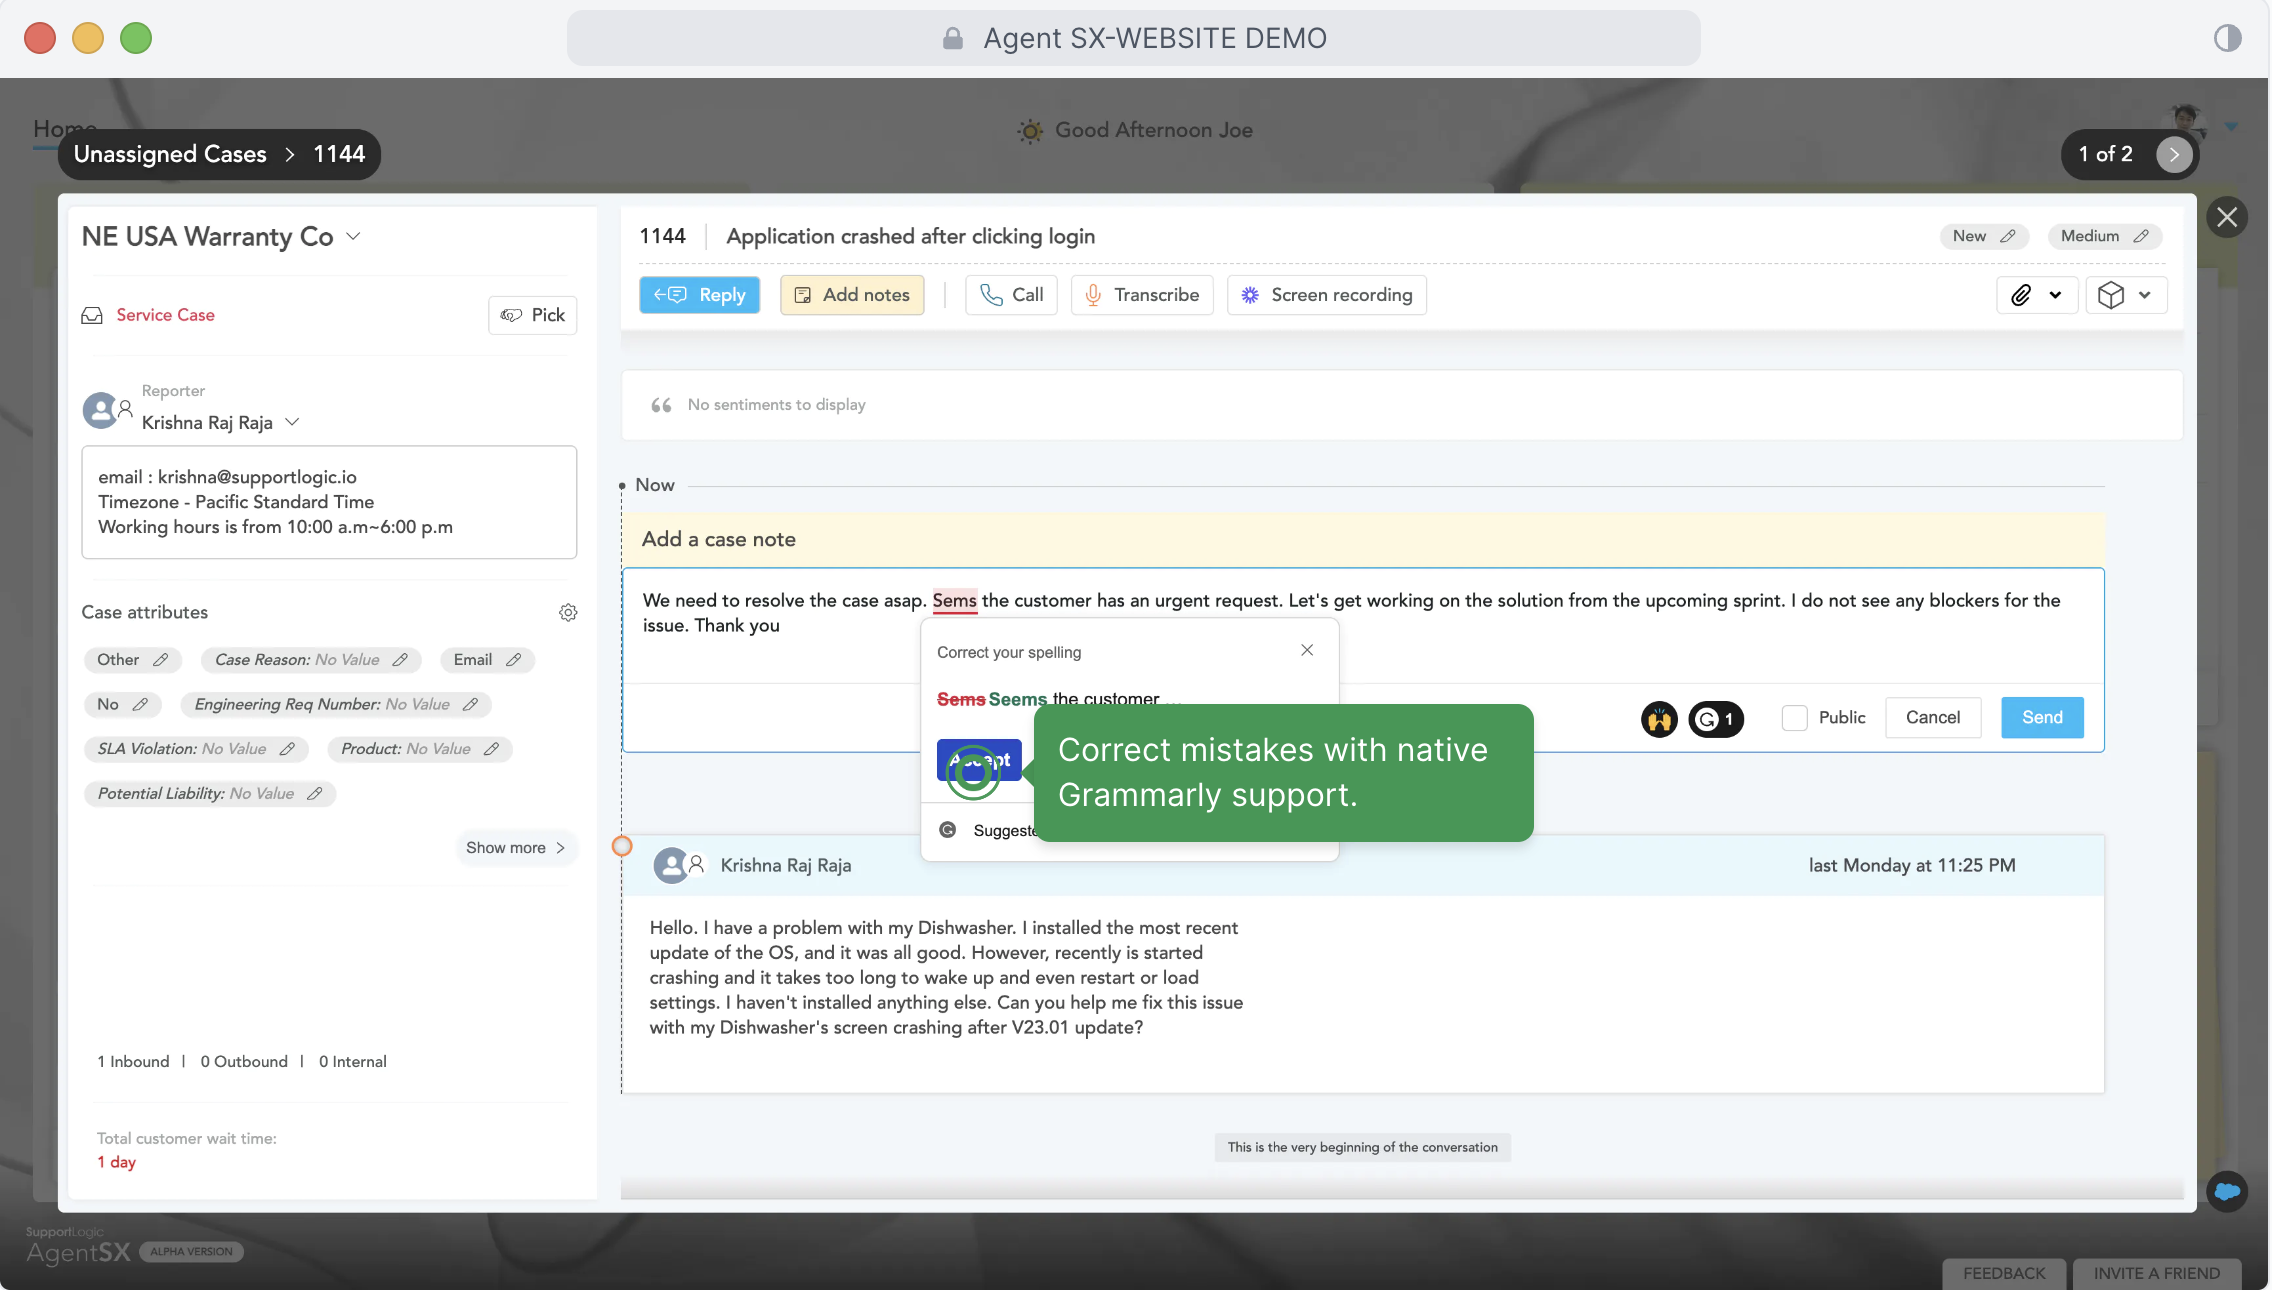
Task: Click the Grammarly suggestions badge
Action: 1716,719
